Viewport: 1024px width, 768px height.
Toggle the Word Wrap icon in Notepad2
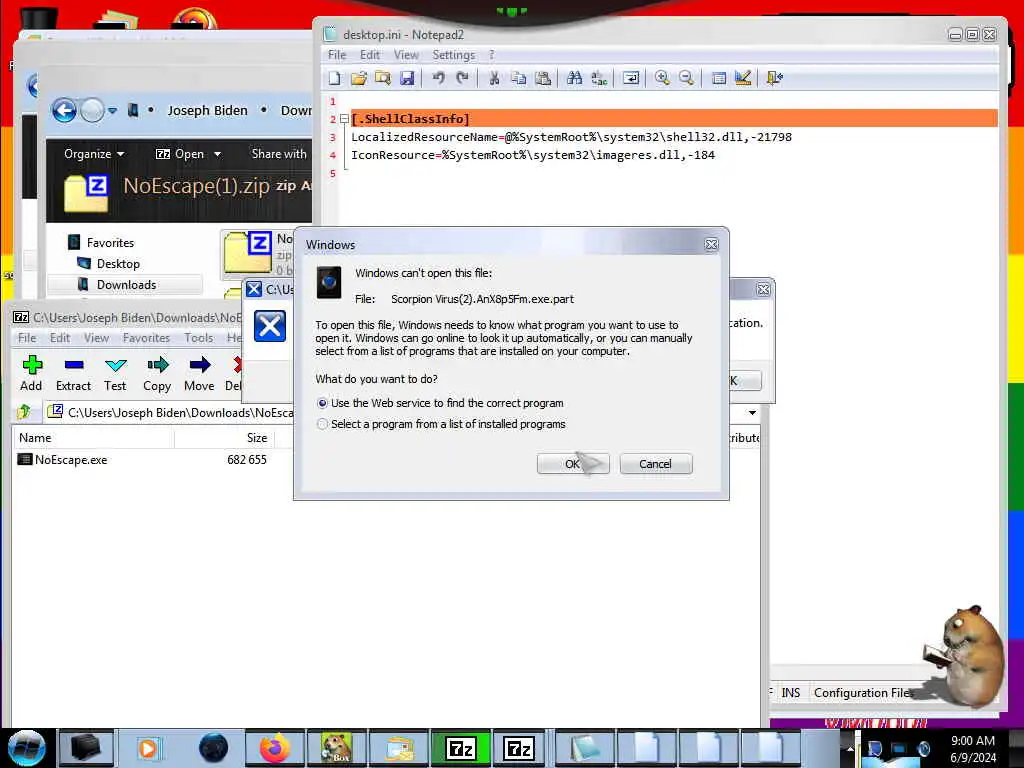click(x=631, y=78)
